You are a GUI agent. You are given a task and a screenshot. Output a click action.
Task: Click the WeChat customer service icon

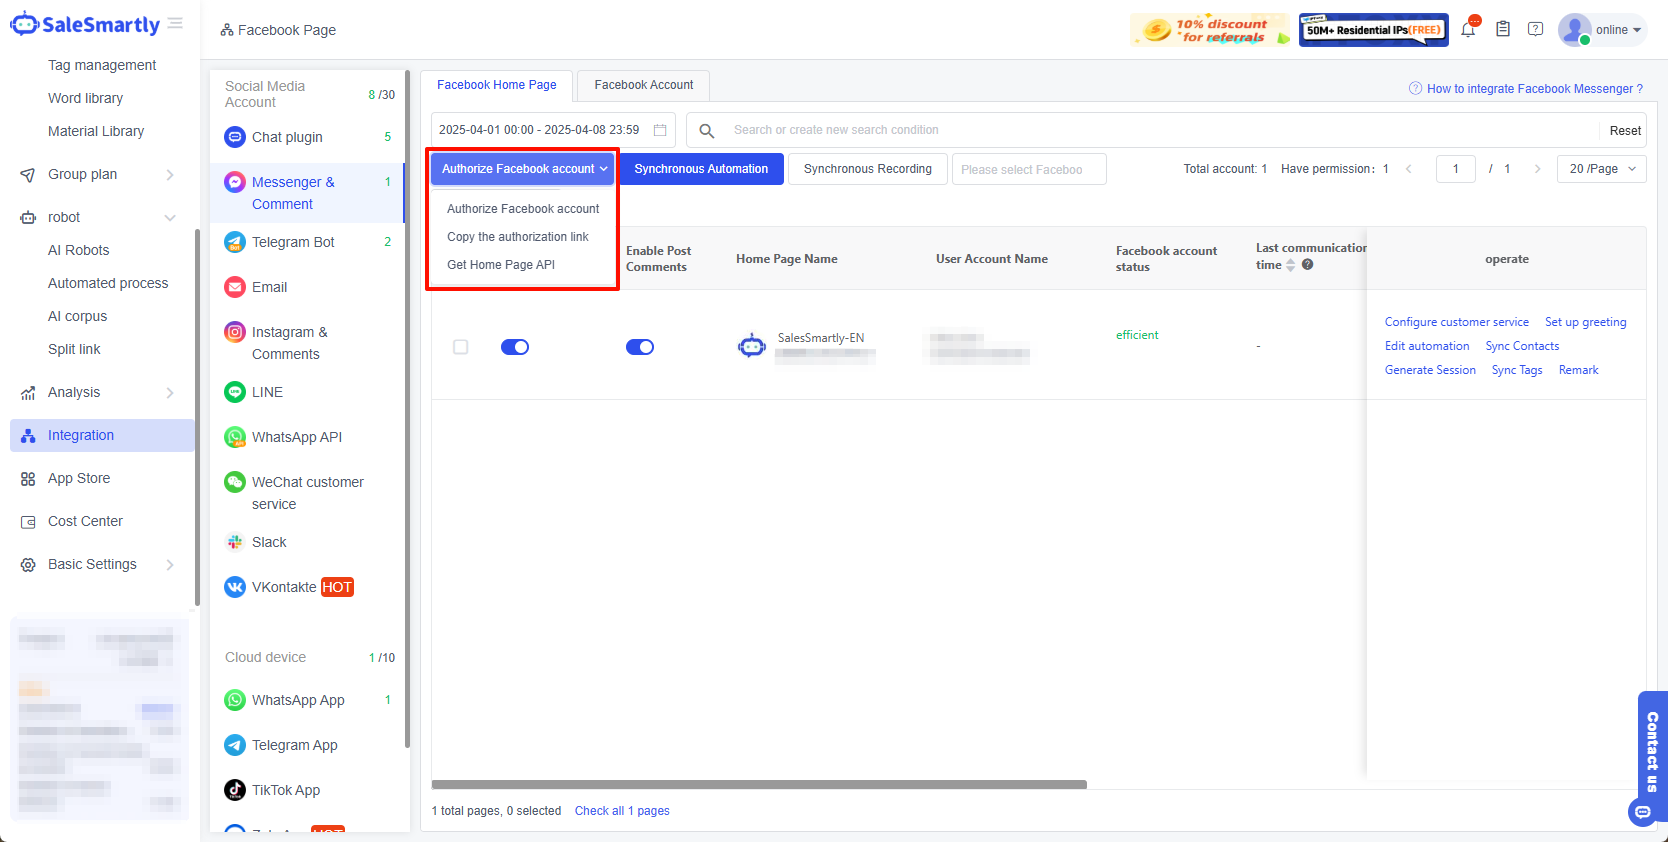pyautogui.click(x=235, y=482)
